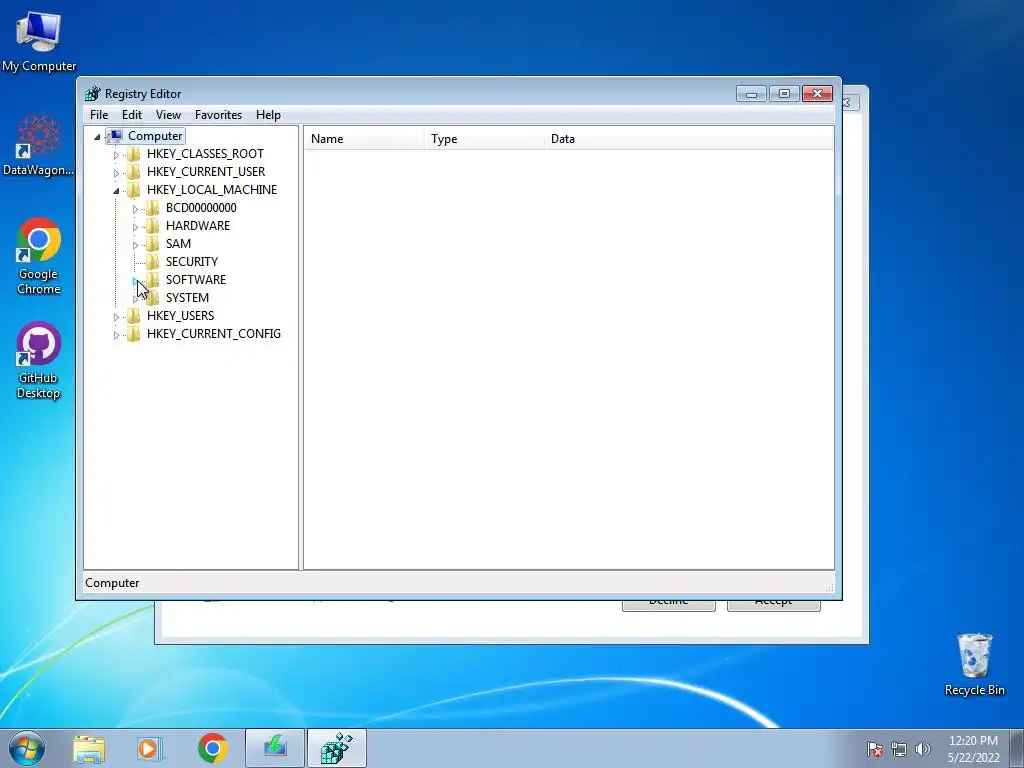The width and height of the screenshot is (1024, 768).
Task: Select HKEY_CURRENT_USER text label
Action: (206, 172)
